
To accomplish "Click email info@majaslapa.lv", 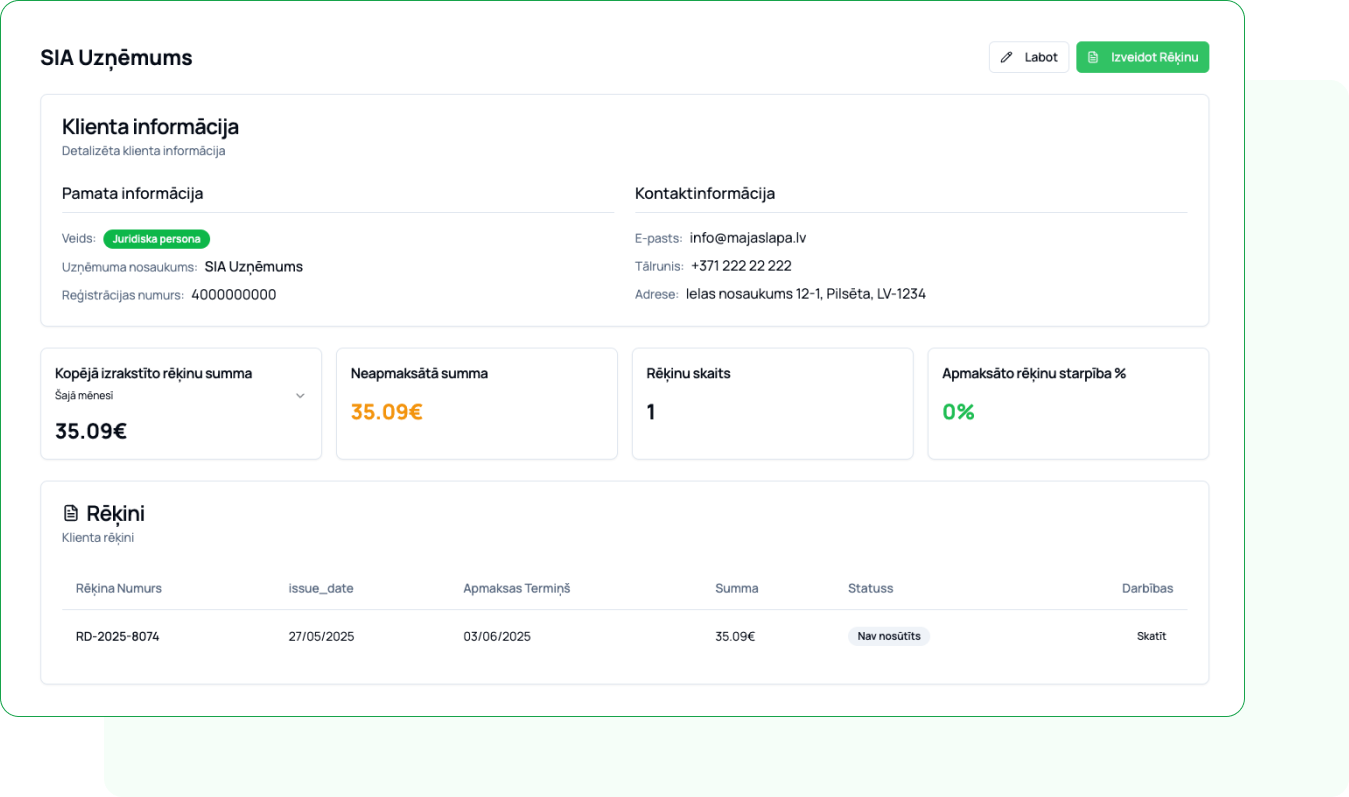I will click(x=748, y=238).
